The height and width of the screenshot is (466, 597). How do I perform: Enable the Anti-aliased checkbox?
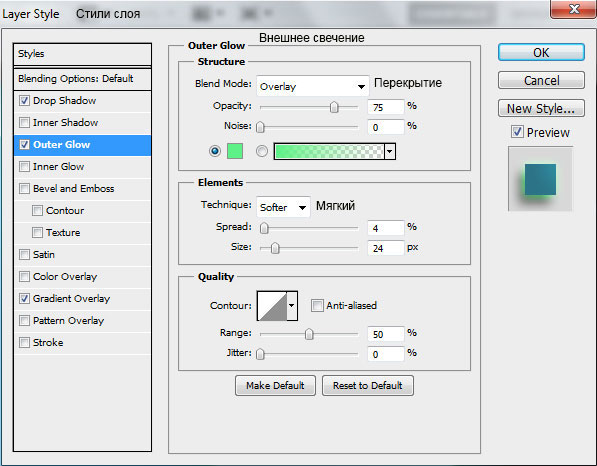pos(317,305)
